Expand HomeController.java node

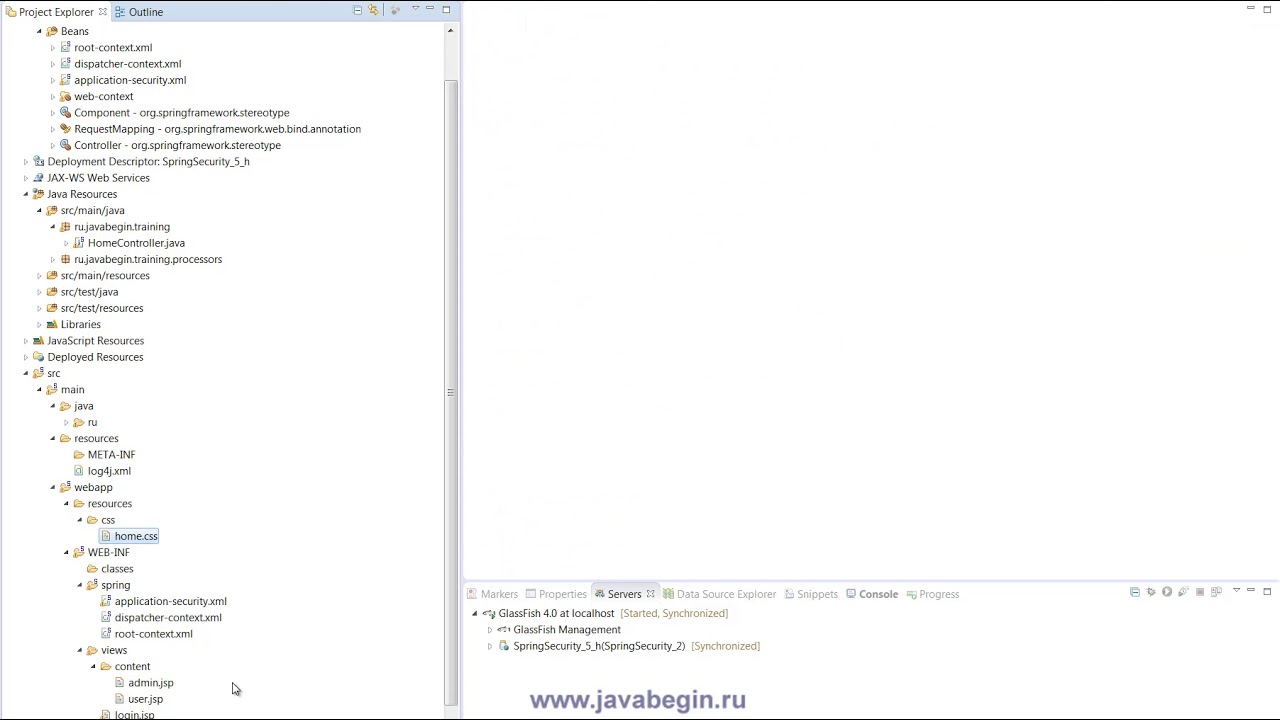pos(66,243)
